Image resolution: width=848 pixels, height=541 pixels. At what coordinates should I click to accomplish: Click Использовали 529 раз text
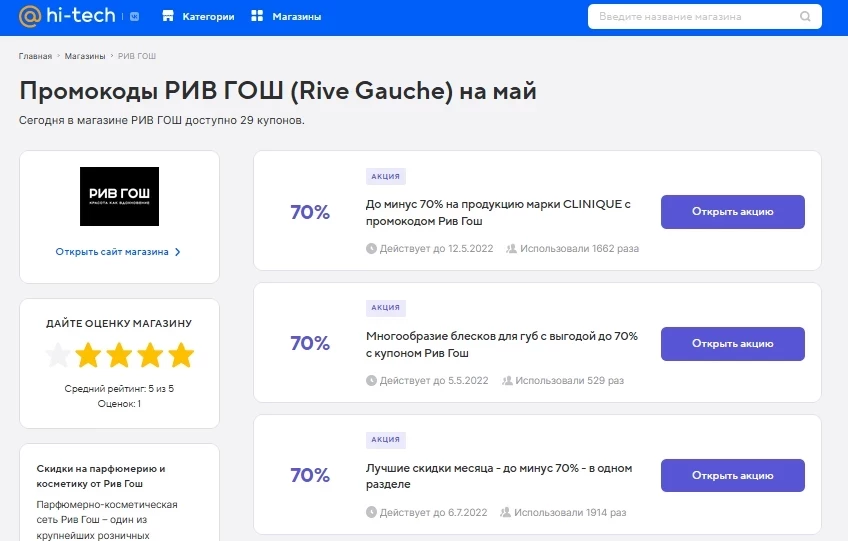tap(569, 380)
